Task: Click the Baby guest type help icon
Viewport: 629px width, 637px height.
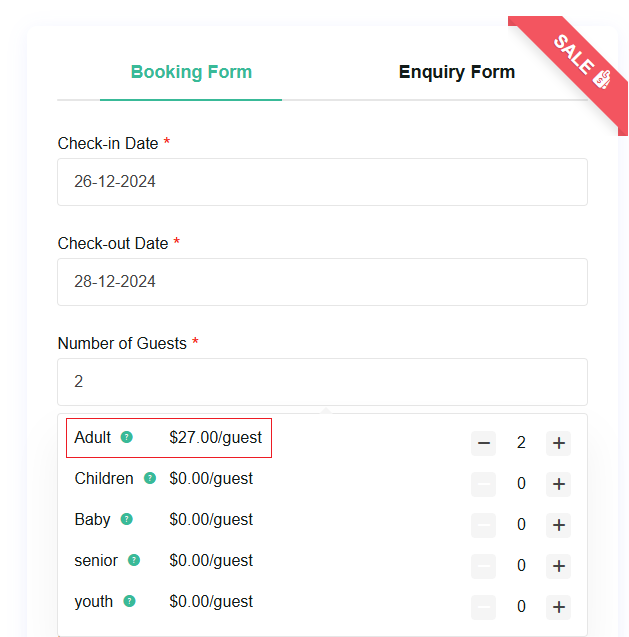Action: coord(127,519)
